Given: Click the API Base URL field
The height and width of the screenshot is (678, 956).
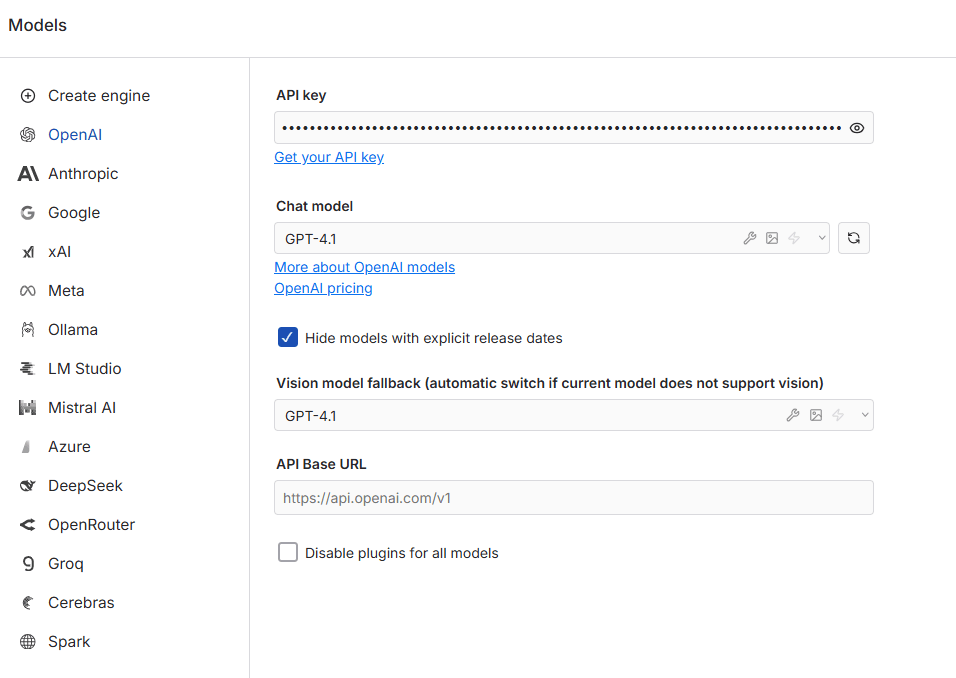Looking at the screenshot, I should [x=573, y=497].
